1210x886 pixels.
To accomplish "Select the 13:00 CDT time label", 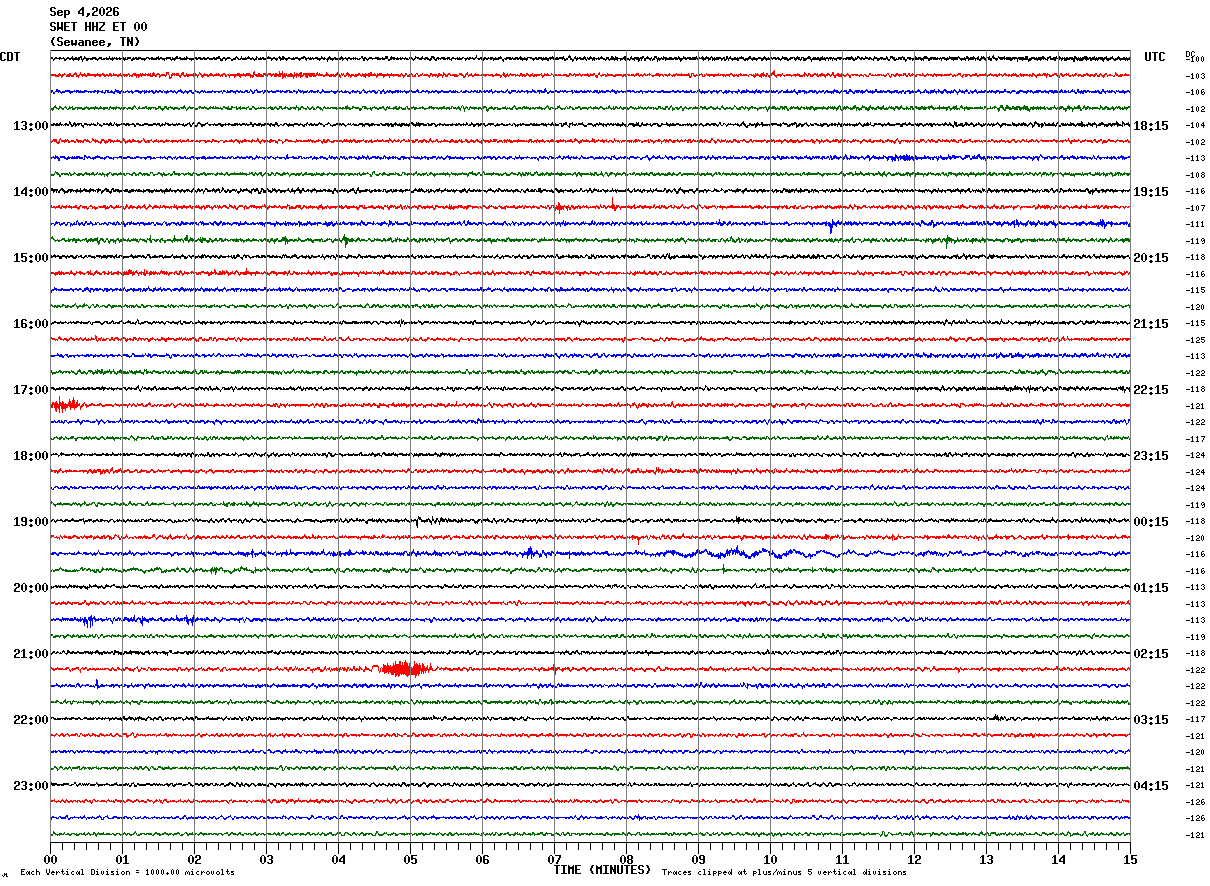I will tap(31, 126).
